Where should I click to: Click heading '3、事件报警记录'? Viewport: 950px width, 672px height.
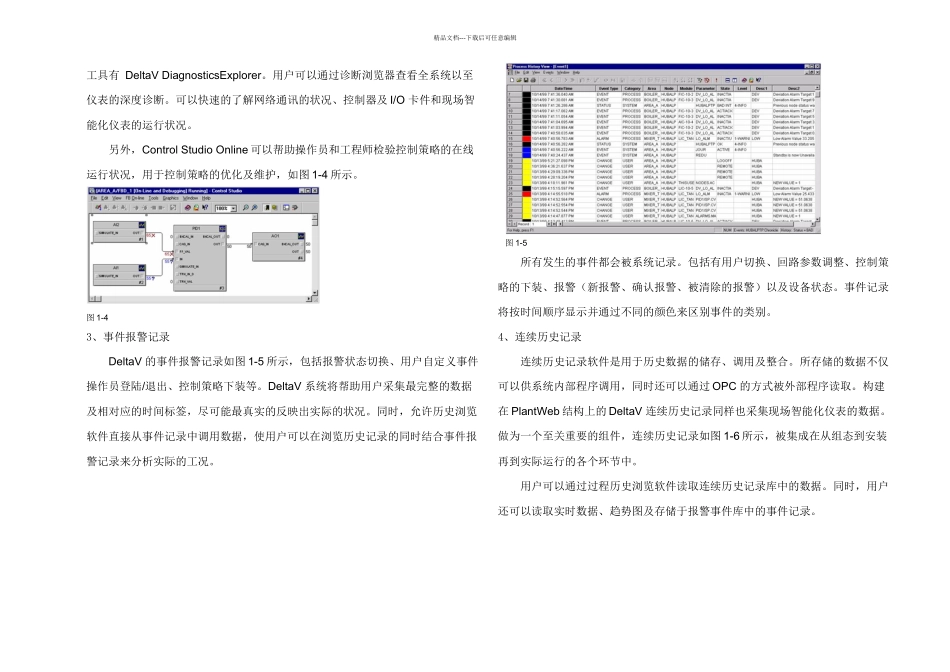(128, 337)
